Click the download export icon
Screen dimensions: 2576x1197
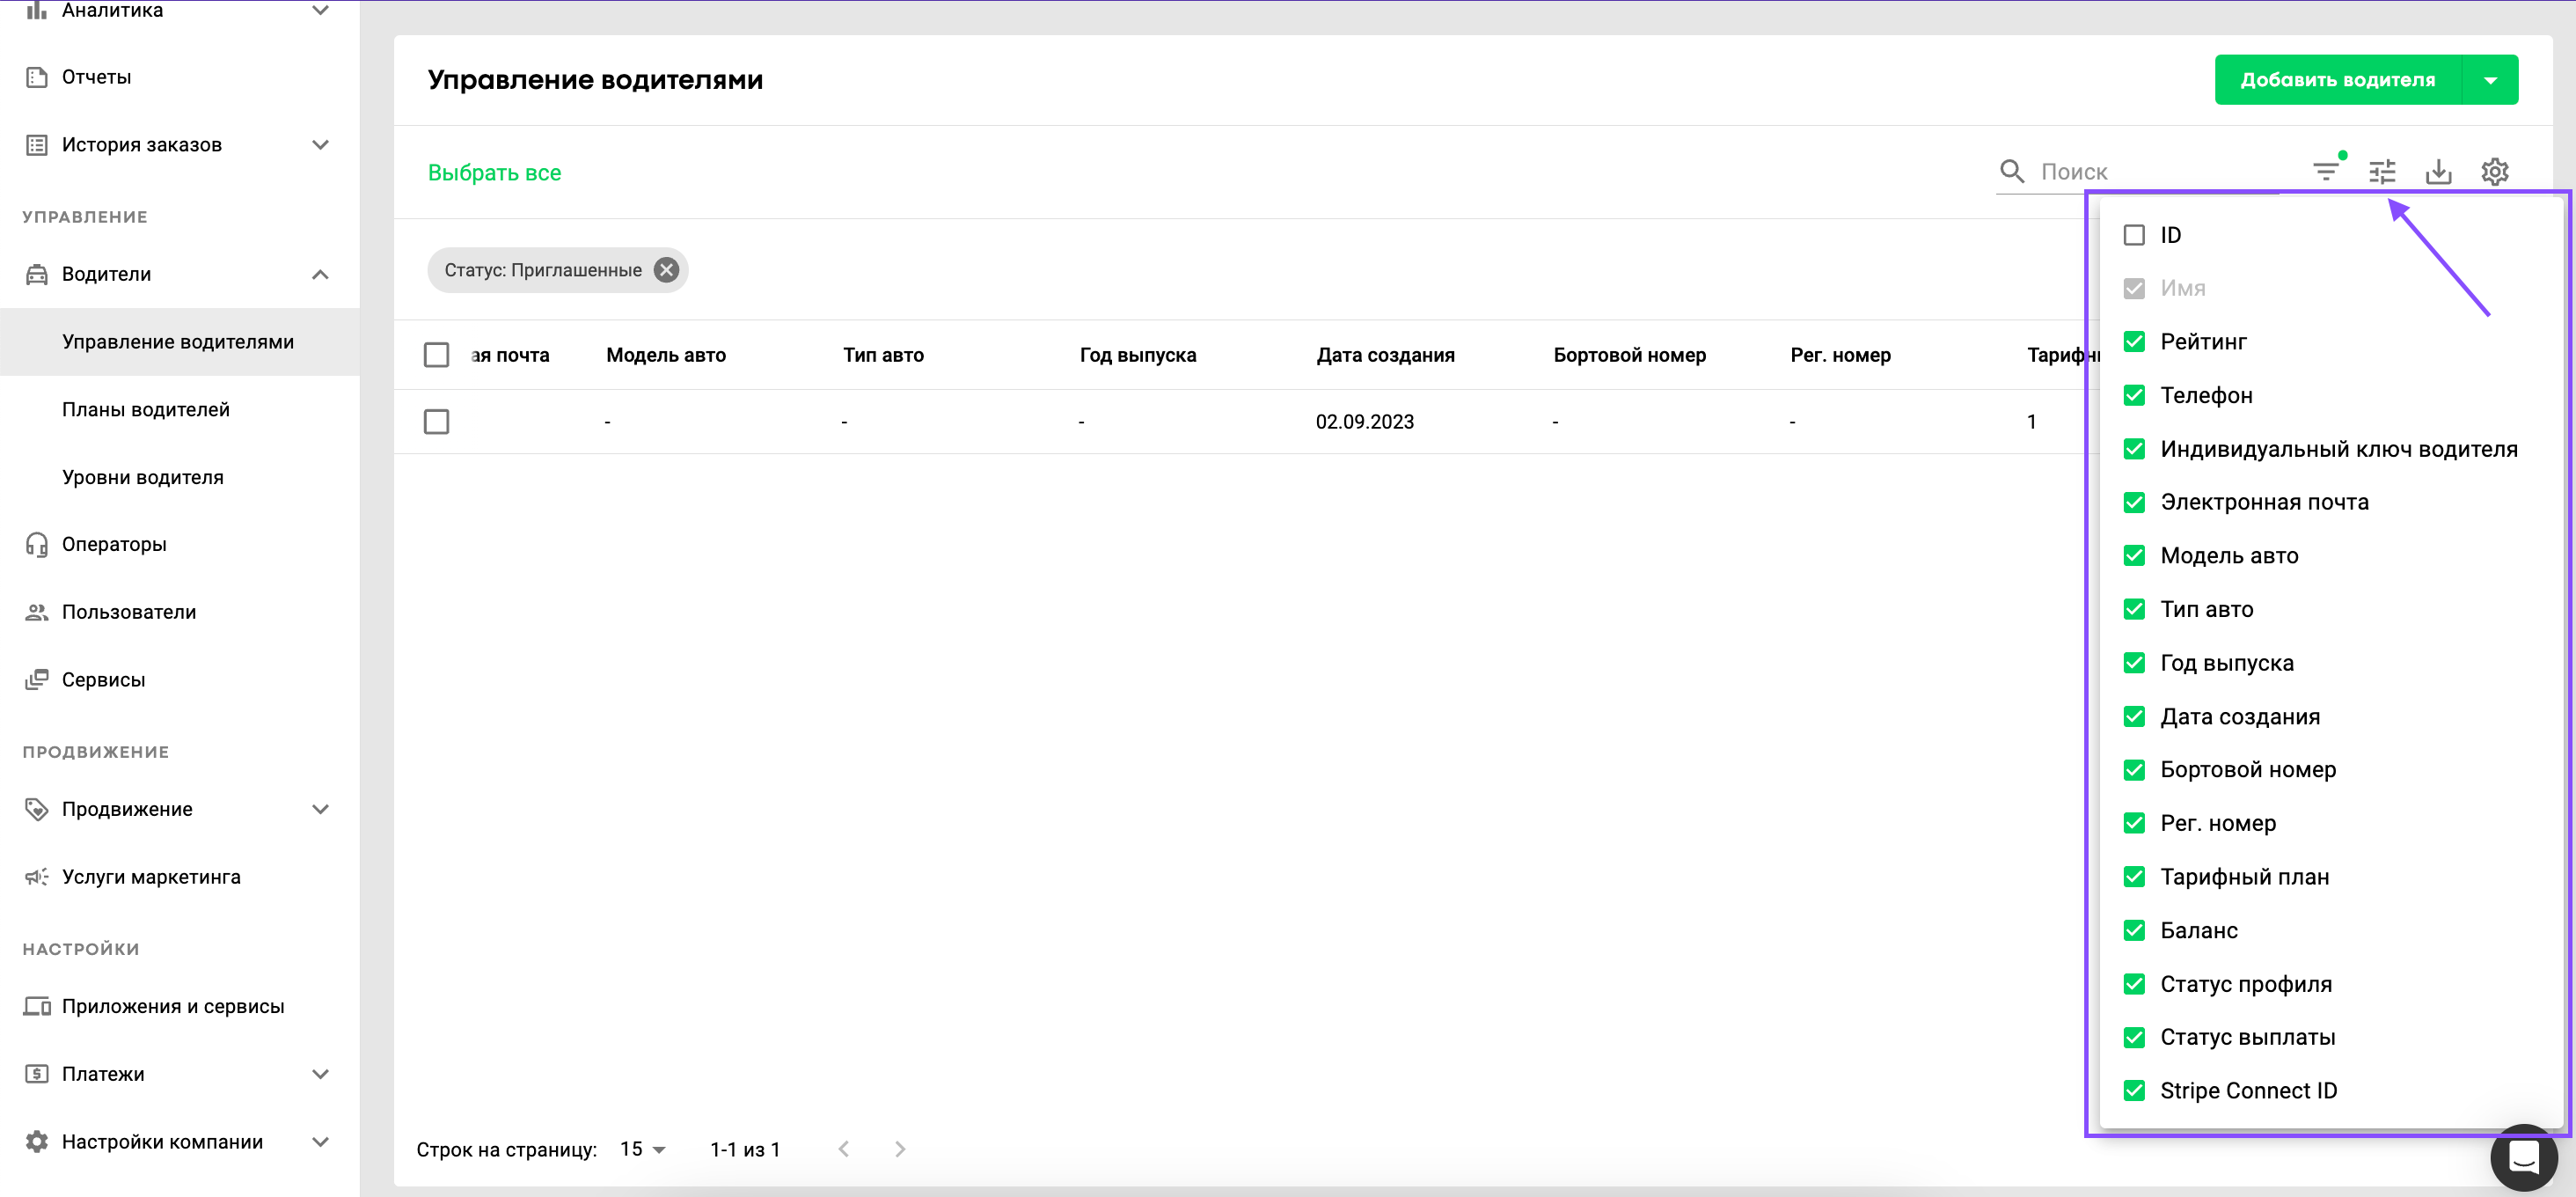(x=2438, y=172)
